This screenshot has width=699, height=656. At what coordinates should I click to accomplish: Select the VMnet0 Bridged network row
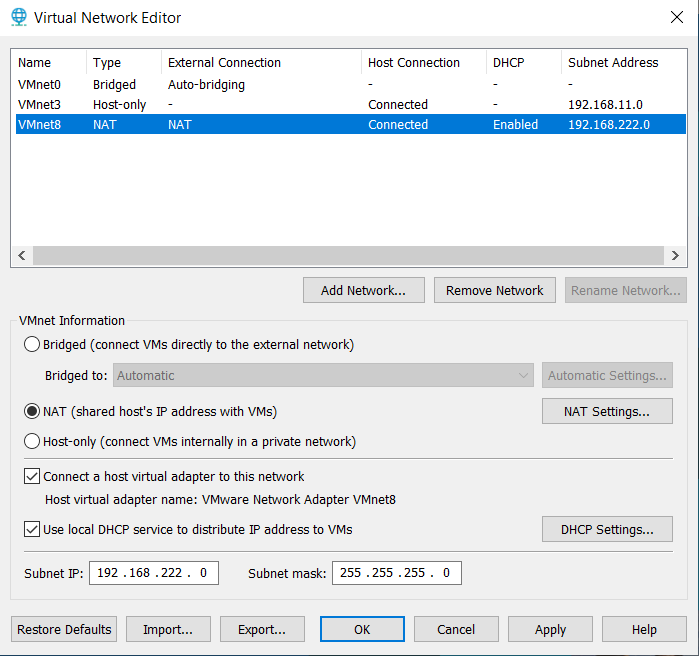[350, 84]
